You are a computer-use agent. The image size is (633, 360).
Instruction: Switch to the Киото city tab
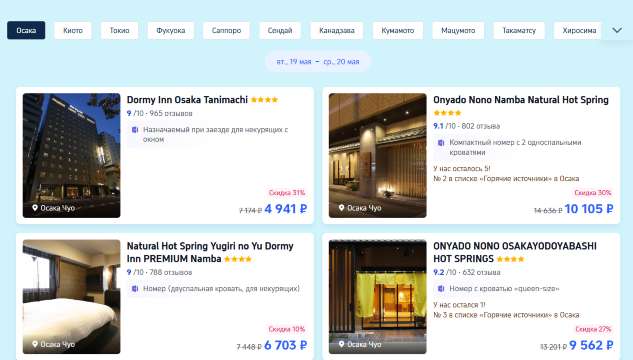point(73,30)
